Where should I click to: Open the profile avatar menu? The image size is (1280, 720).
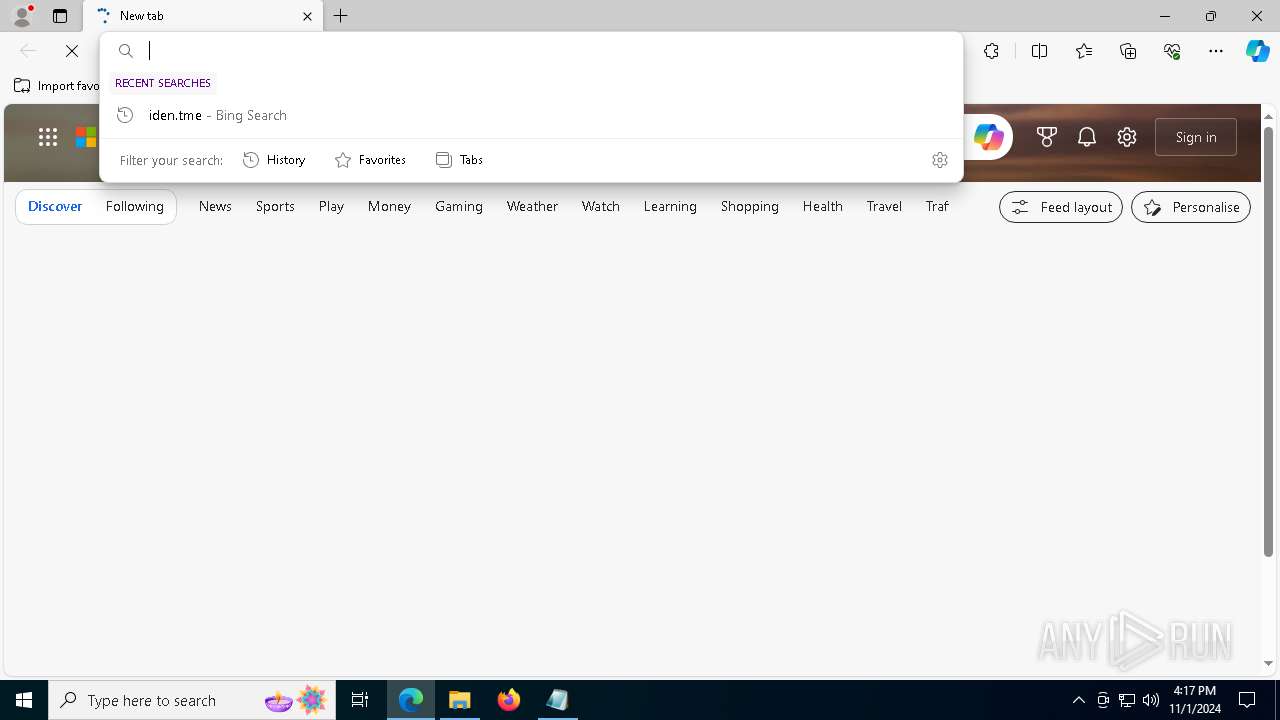[21, 16]
